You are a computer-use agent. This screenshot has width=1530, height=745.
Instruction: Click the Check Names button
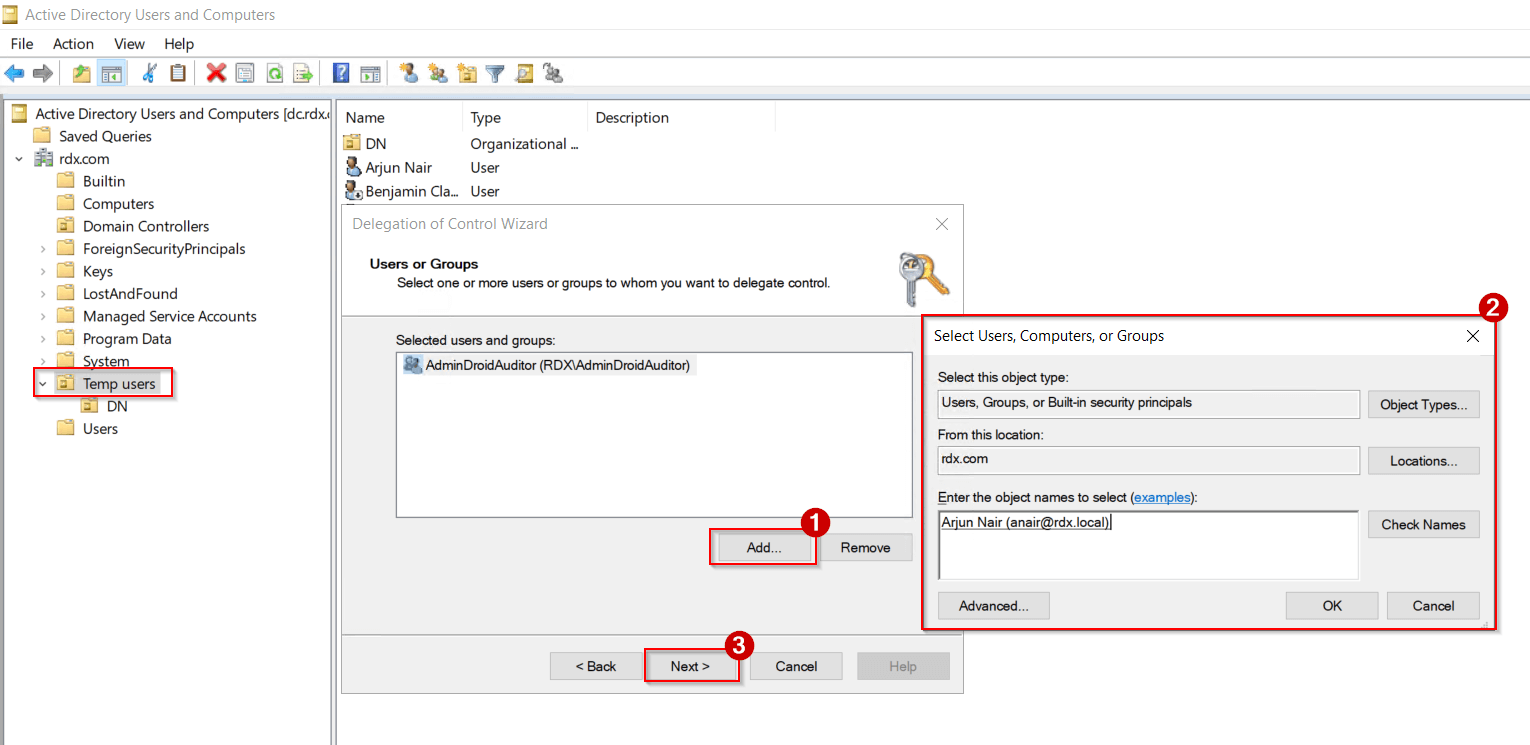pyautogui.click(x=1423, y=524)
